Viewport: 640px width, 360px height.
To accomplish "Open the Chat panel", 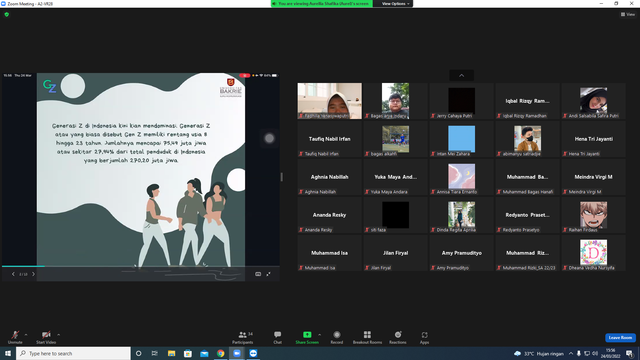I will 278,337.
